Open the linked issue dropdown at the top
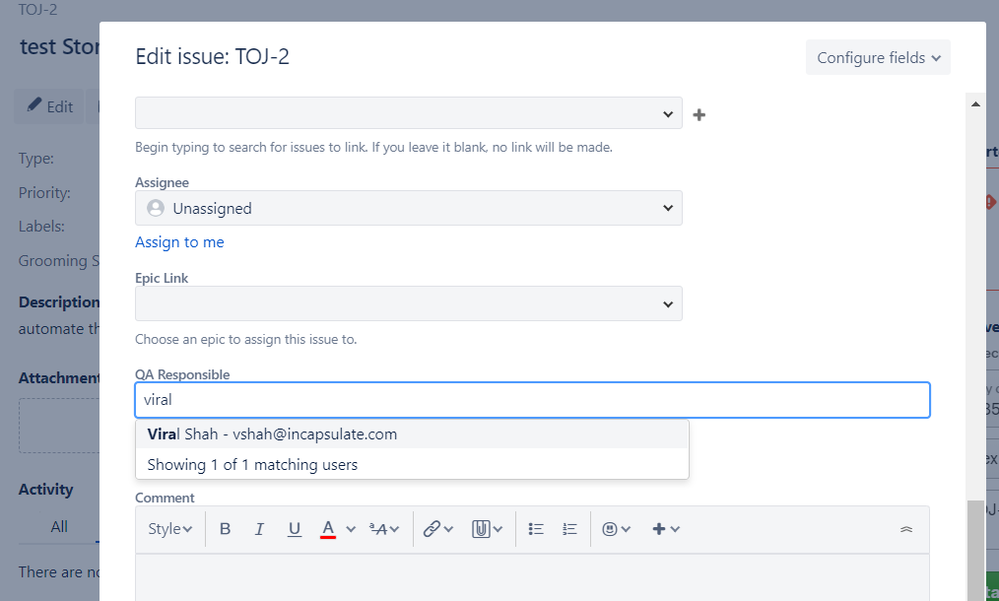Screen dimensions: 999x601 pyautogui.click(x=408, y=113)
